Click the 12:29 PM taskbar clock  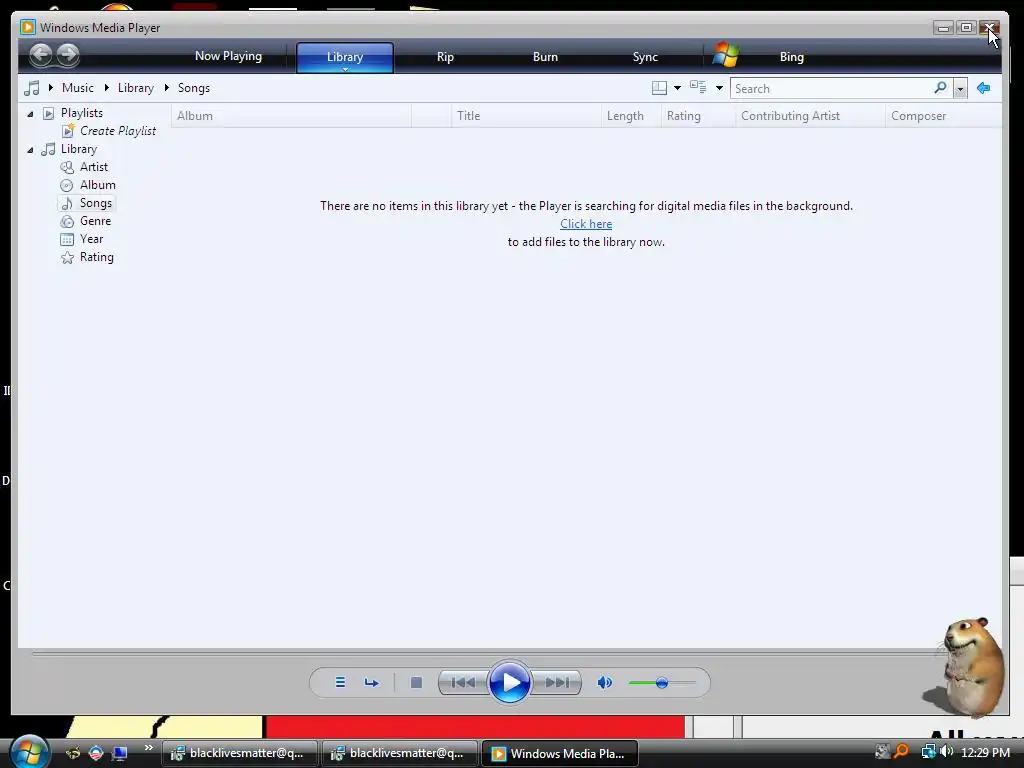point(985,752)
